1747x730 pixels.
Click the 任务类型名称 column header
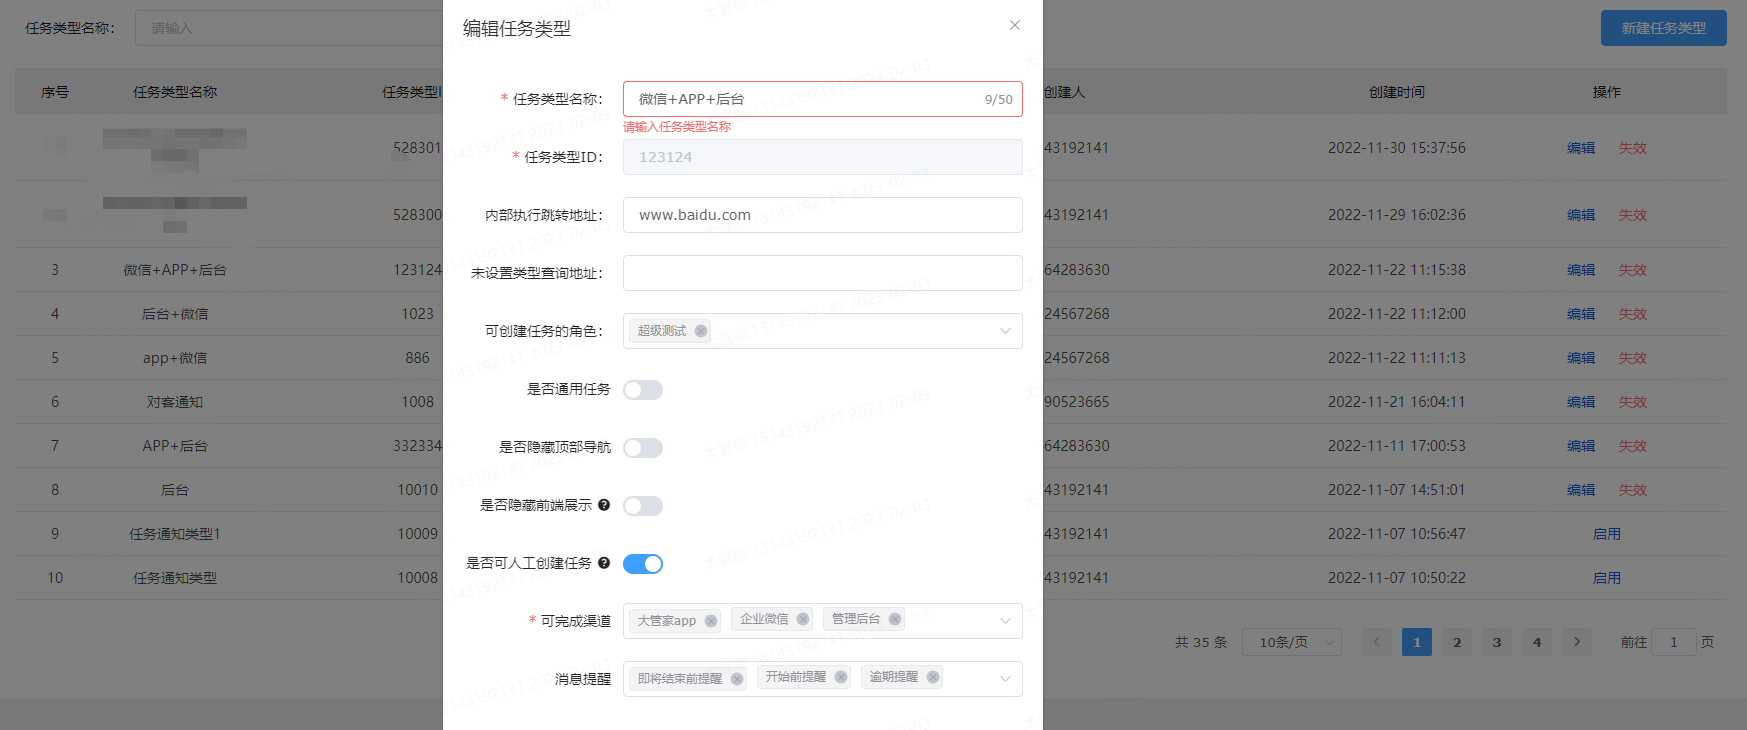pos(175,92)
